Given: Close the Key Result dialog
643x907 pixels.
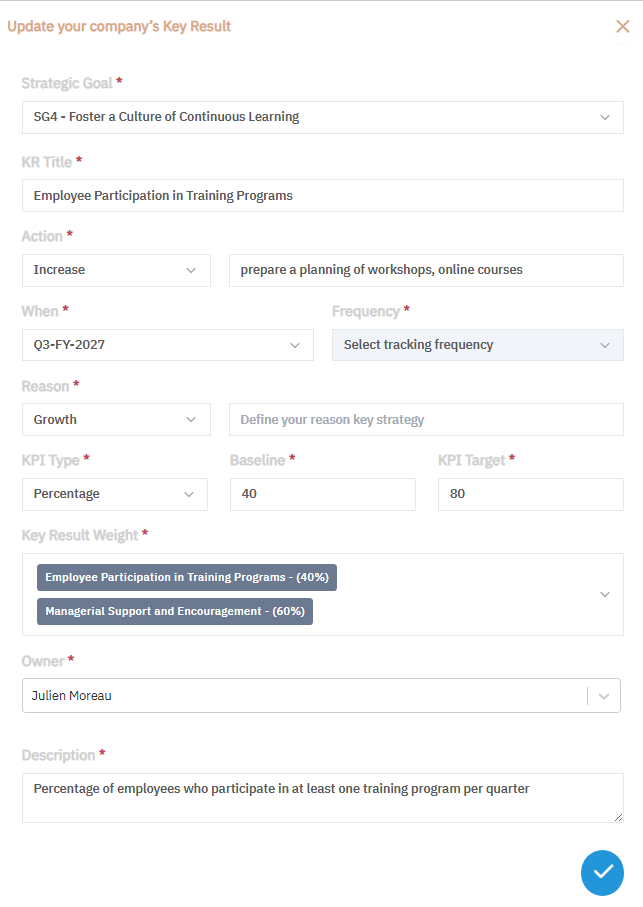Looking at the screenshot, I should point(622,27).
